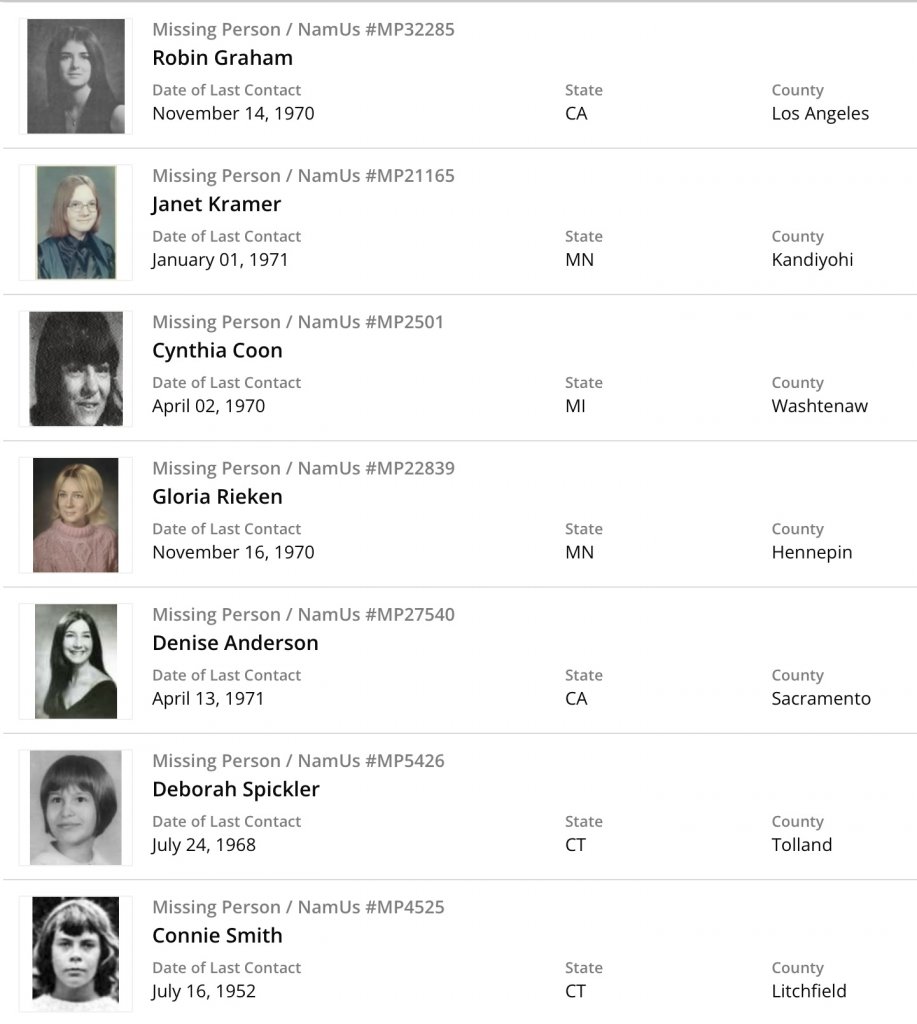Click Deborah Spickler's photo thumbnail
Screen dimensions: 917x1024
point(76,807)
